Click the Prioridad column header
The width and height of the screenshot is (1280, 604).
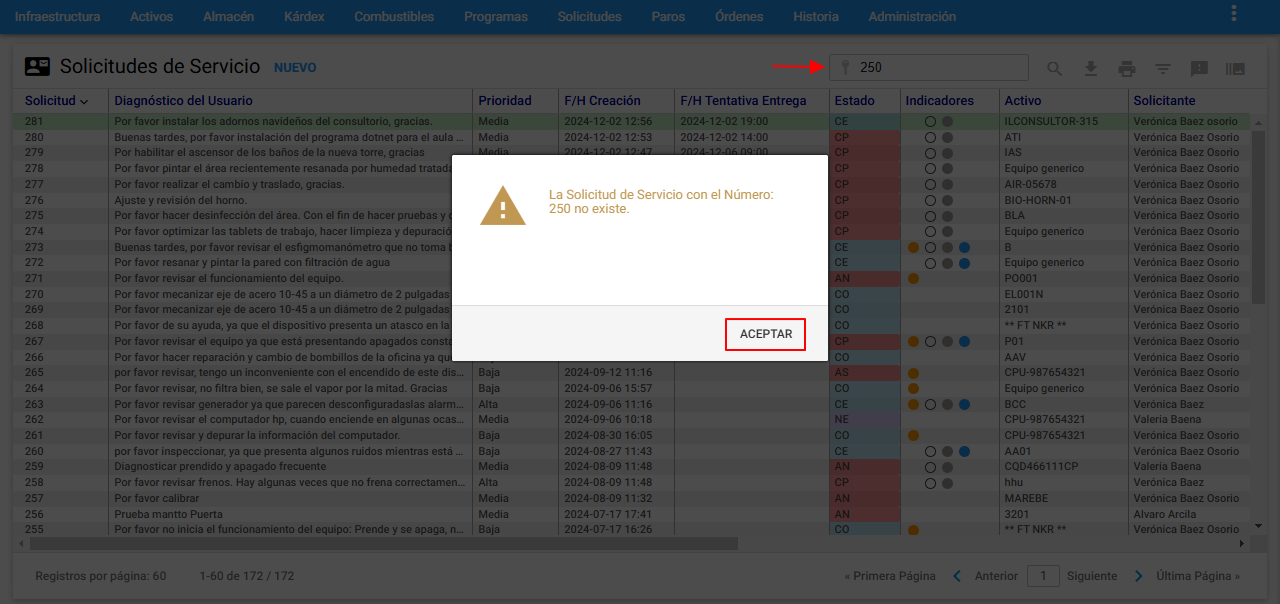click(505, 101)
